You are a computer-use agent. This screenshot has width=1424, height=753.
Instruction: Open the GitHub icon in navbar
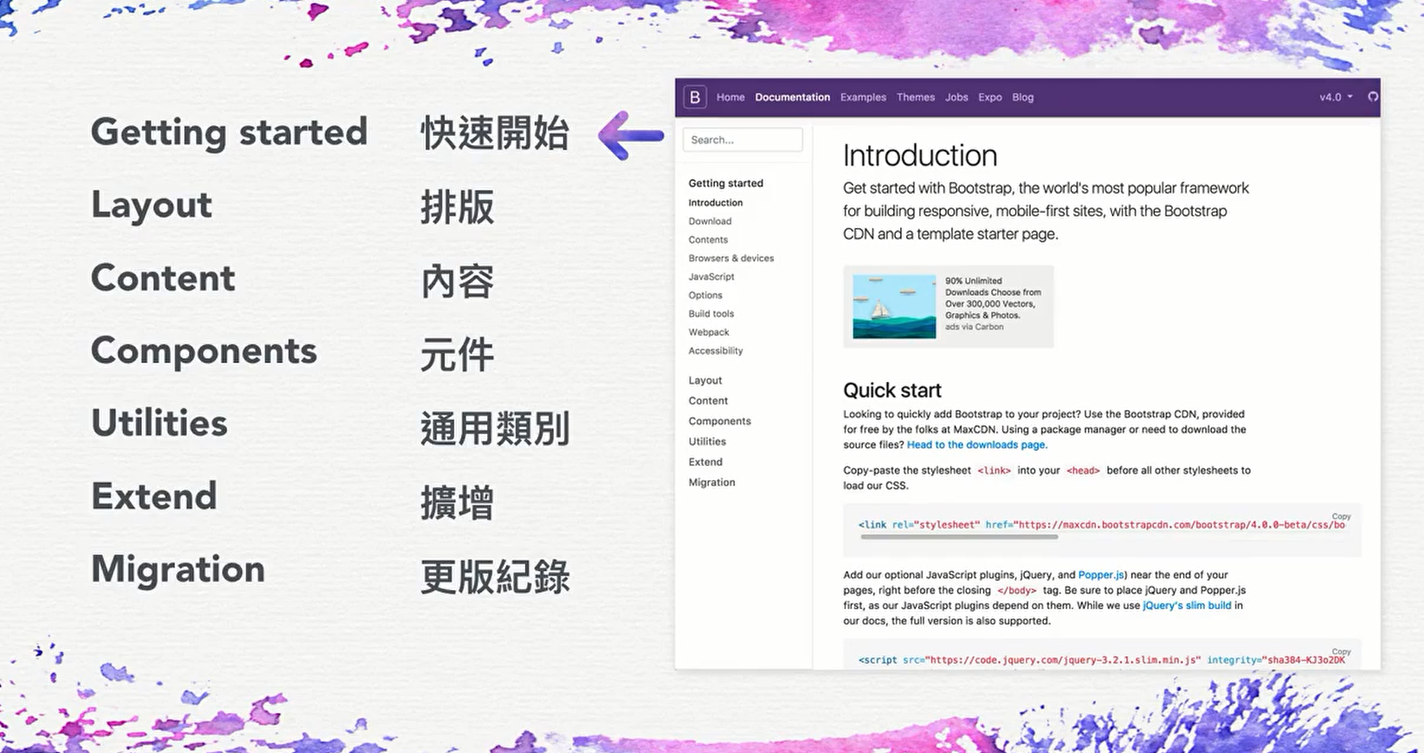click(x=1372, y=97)
